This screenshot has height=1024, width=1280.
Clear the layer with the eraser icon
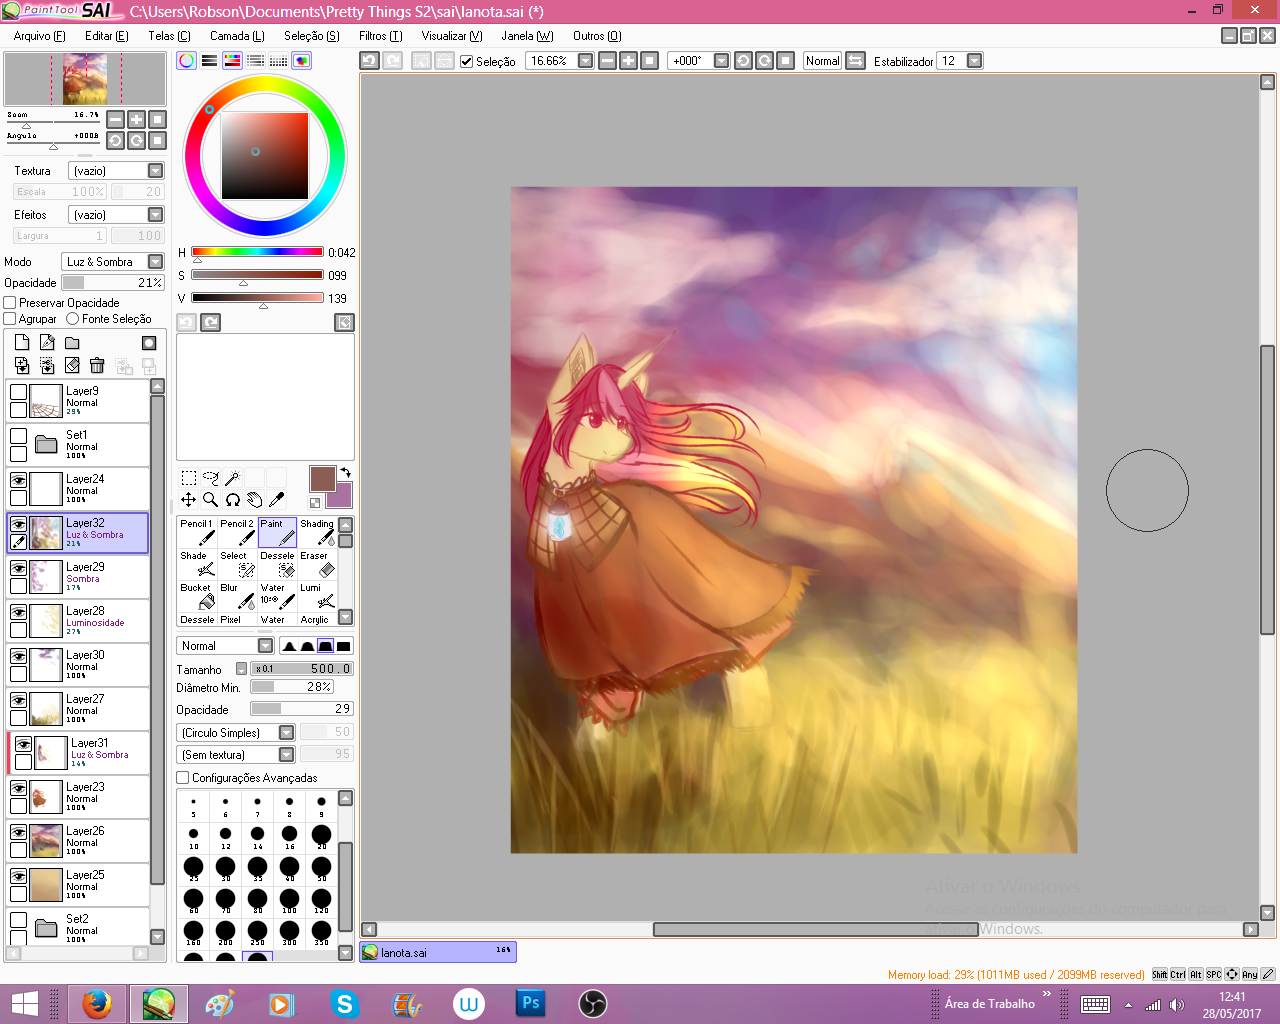click(72, 366)
